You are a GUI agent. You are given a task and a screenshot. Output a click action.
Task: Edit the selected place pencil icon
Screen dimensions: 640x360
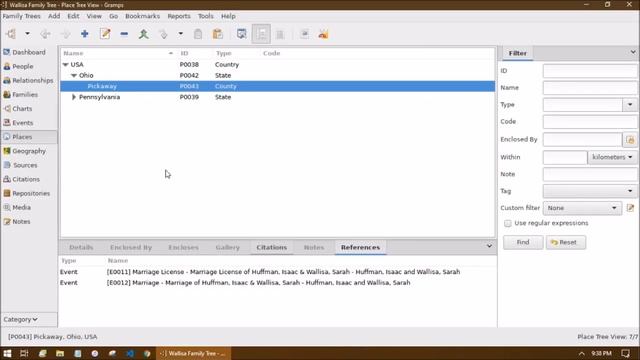[x=105, y=34]
